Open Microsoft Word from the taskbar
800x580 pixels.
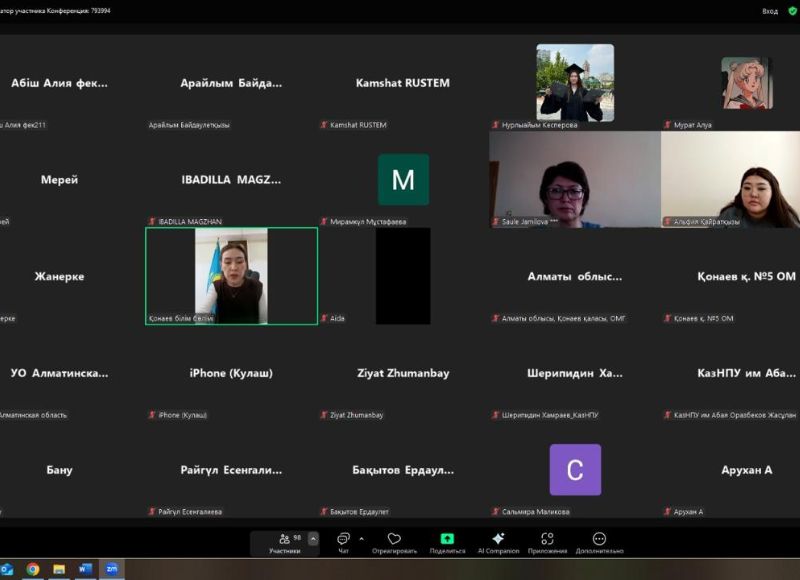pos(85,569)
